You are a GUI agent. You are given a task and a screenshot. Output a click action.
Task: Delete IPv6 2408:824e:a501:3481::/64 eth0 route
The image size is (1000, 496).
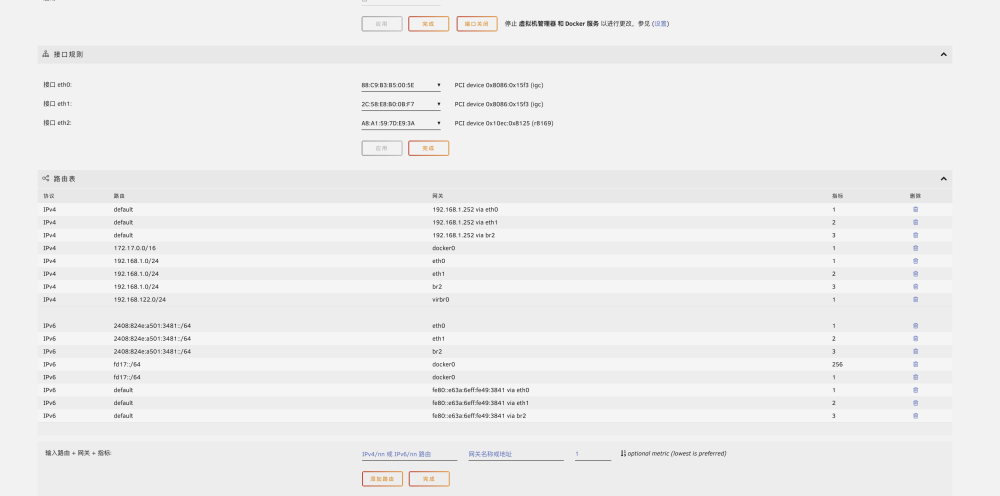pyautogui.click(x=915, y=325)
